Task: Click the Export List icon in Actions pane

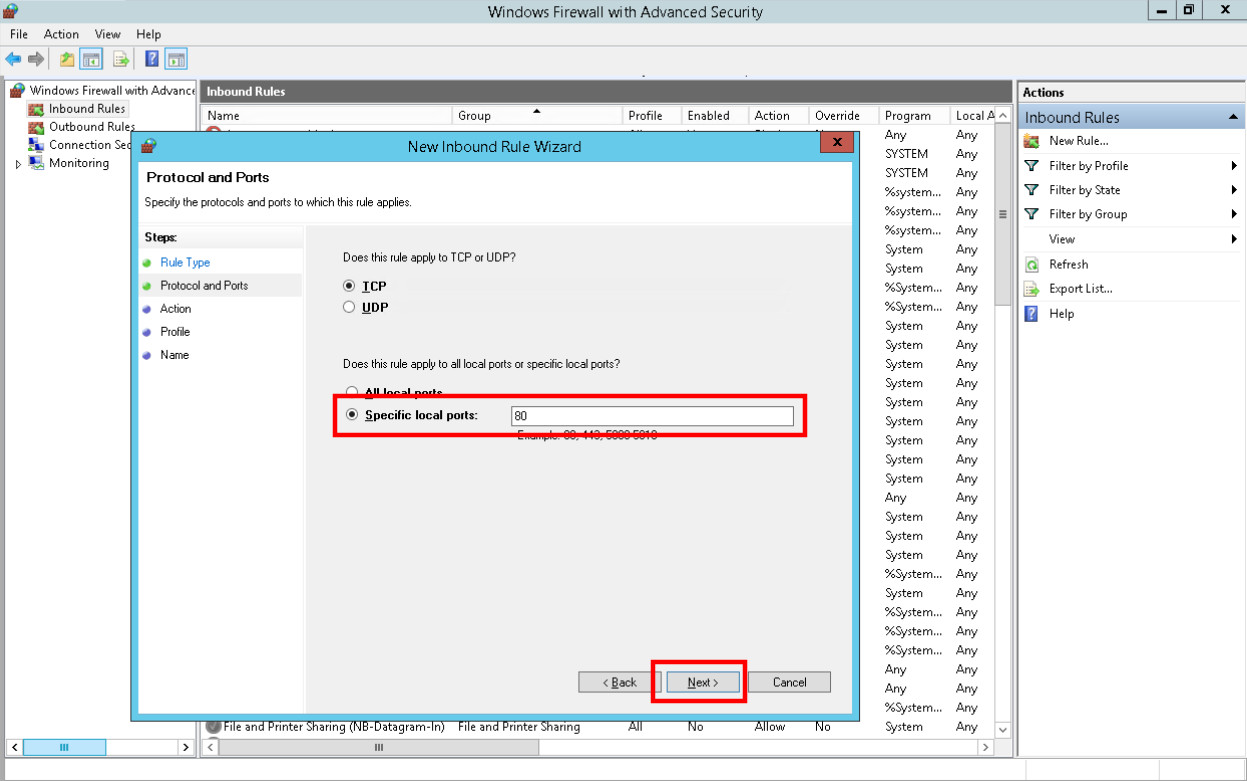Action: (x=1032, y=289)
